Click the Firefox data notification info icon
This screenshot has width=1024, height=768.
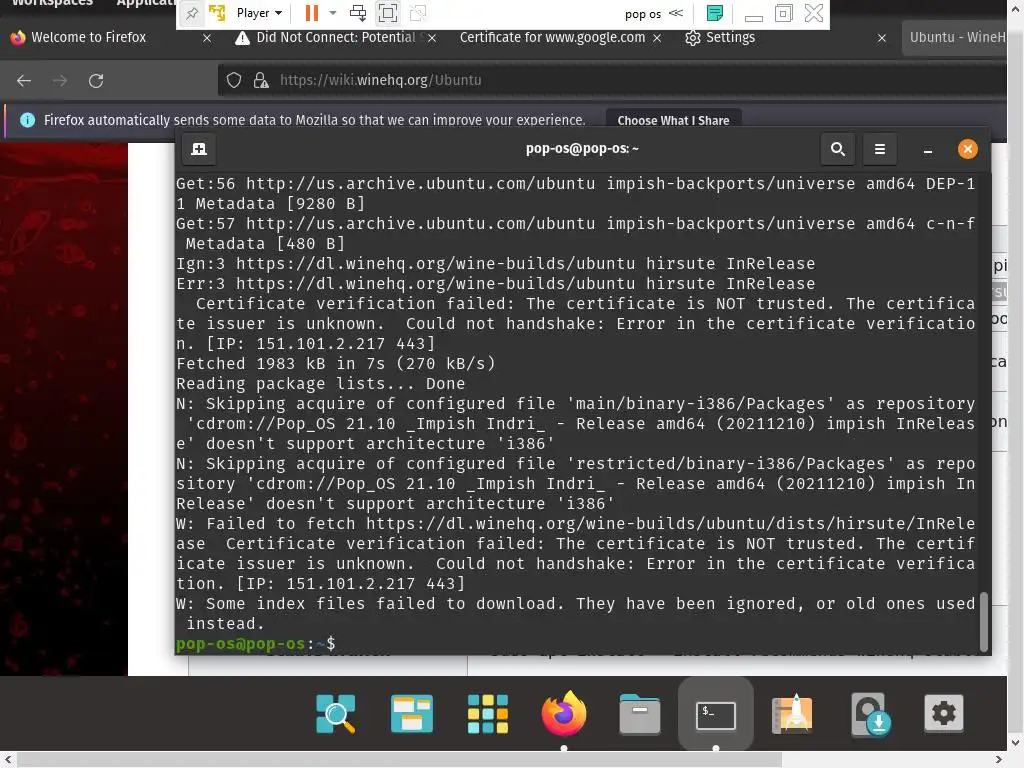[x=27, y=120]
